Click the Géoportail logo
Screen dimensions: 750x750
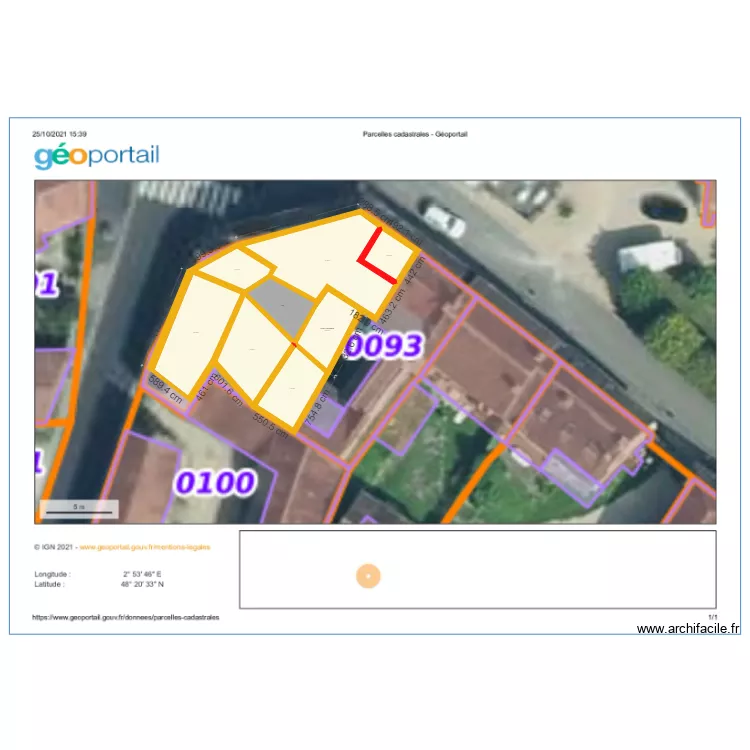[96, 156]
